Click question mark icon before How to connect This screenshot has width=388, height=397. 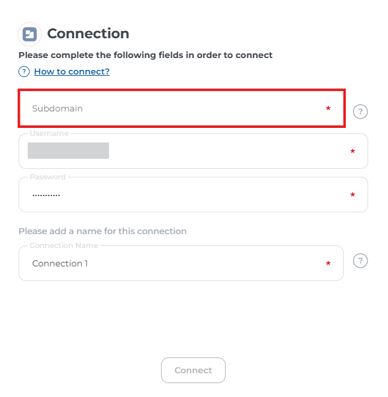[24, 72]
